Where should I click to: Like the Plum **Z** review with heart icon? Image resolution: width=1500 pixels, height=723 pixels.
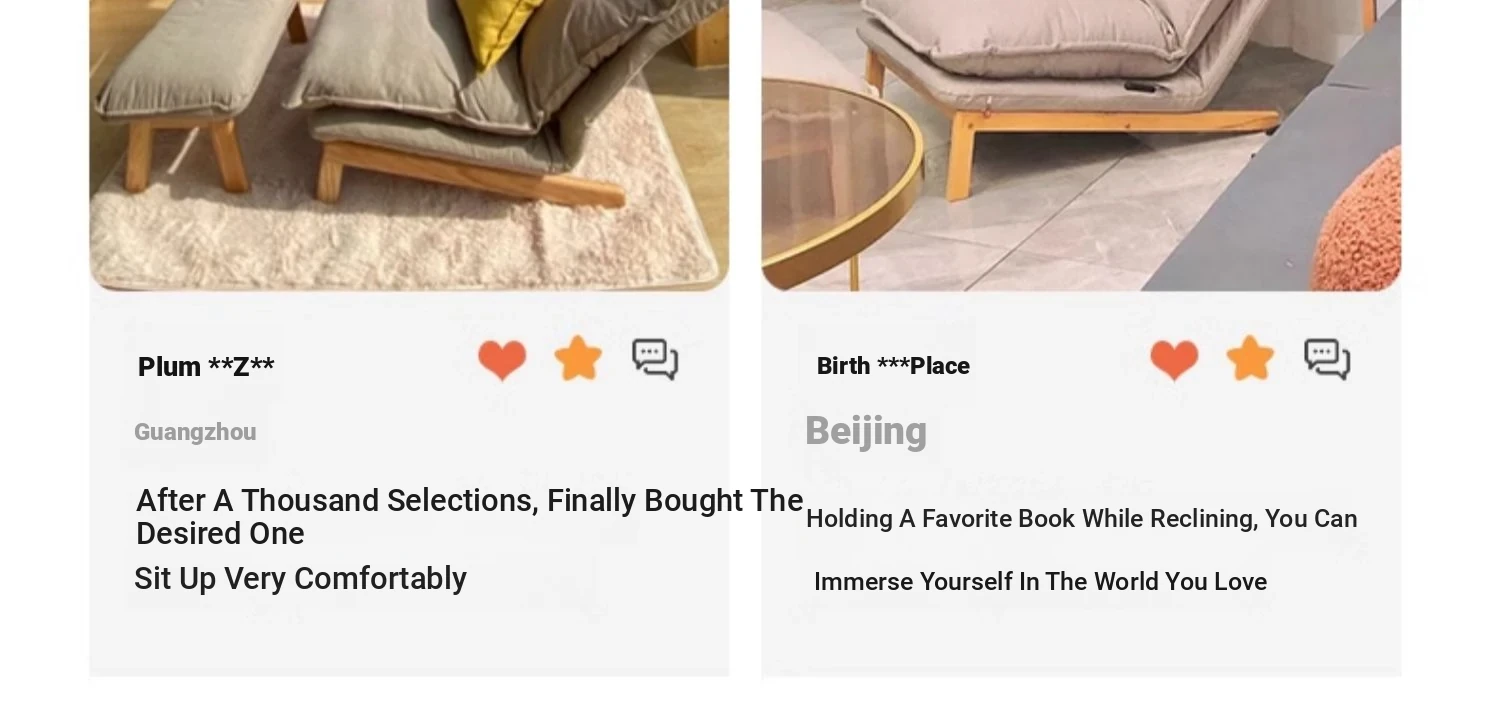point(502,360)
